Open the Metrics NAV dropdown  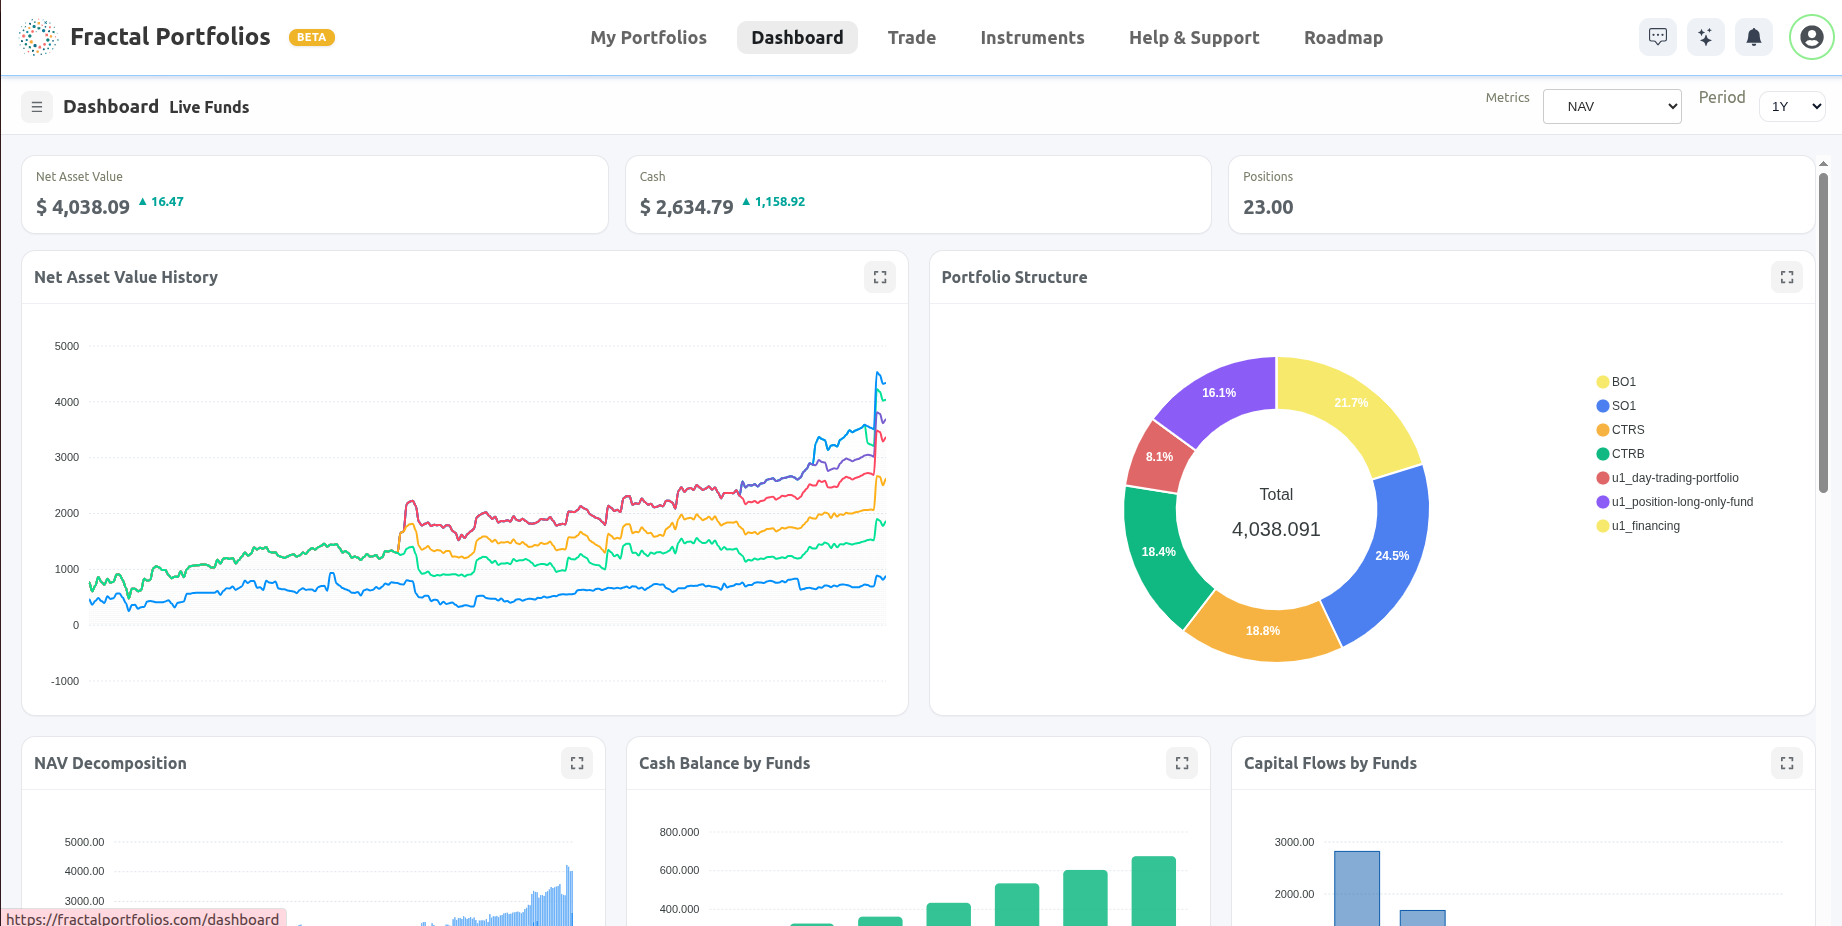coord(1612,106)
